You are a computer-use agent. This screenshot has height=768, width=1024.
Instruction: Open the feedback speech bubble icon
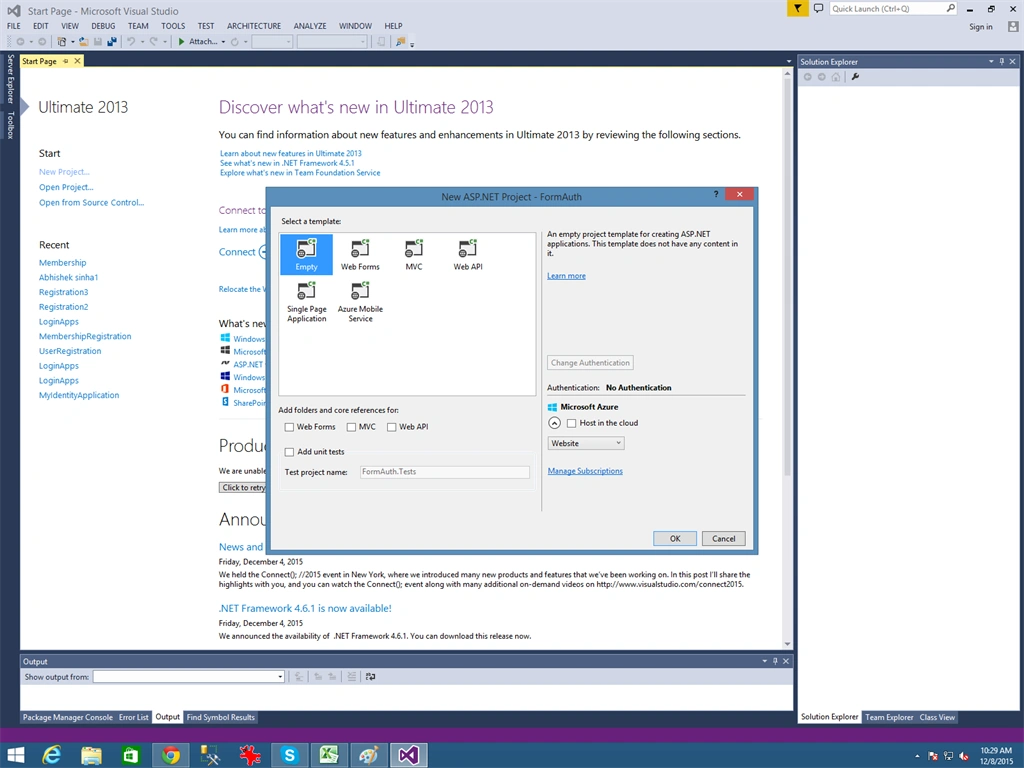point(818,8)
